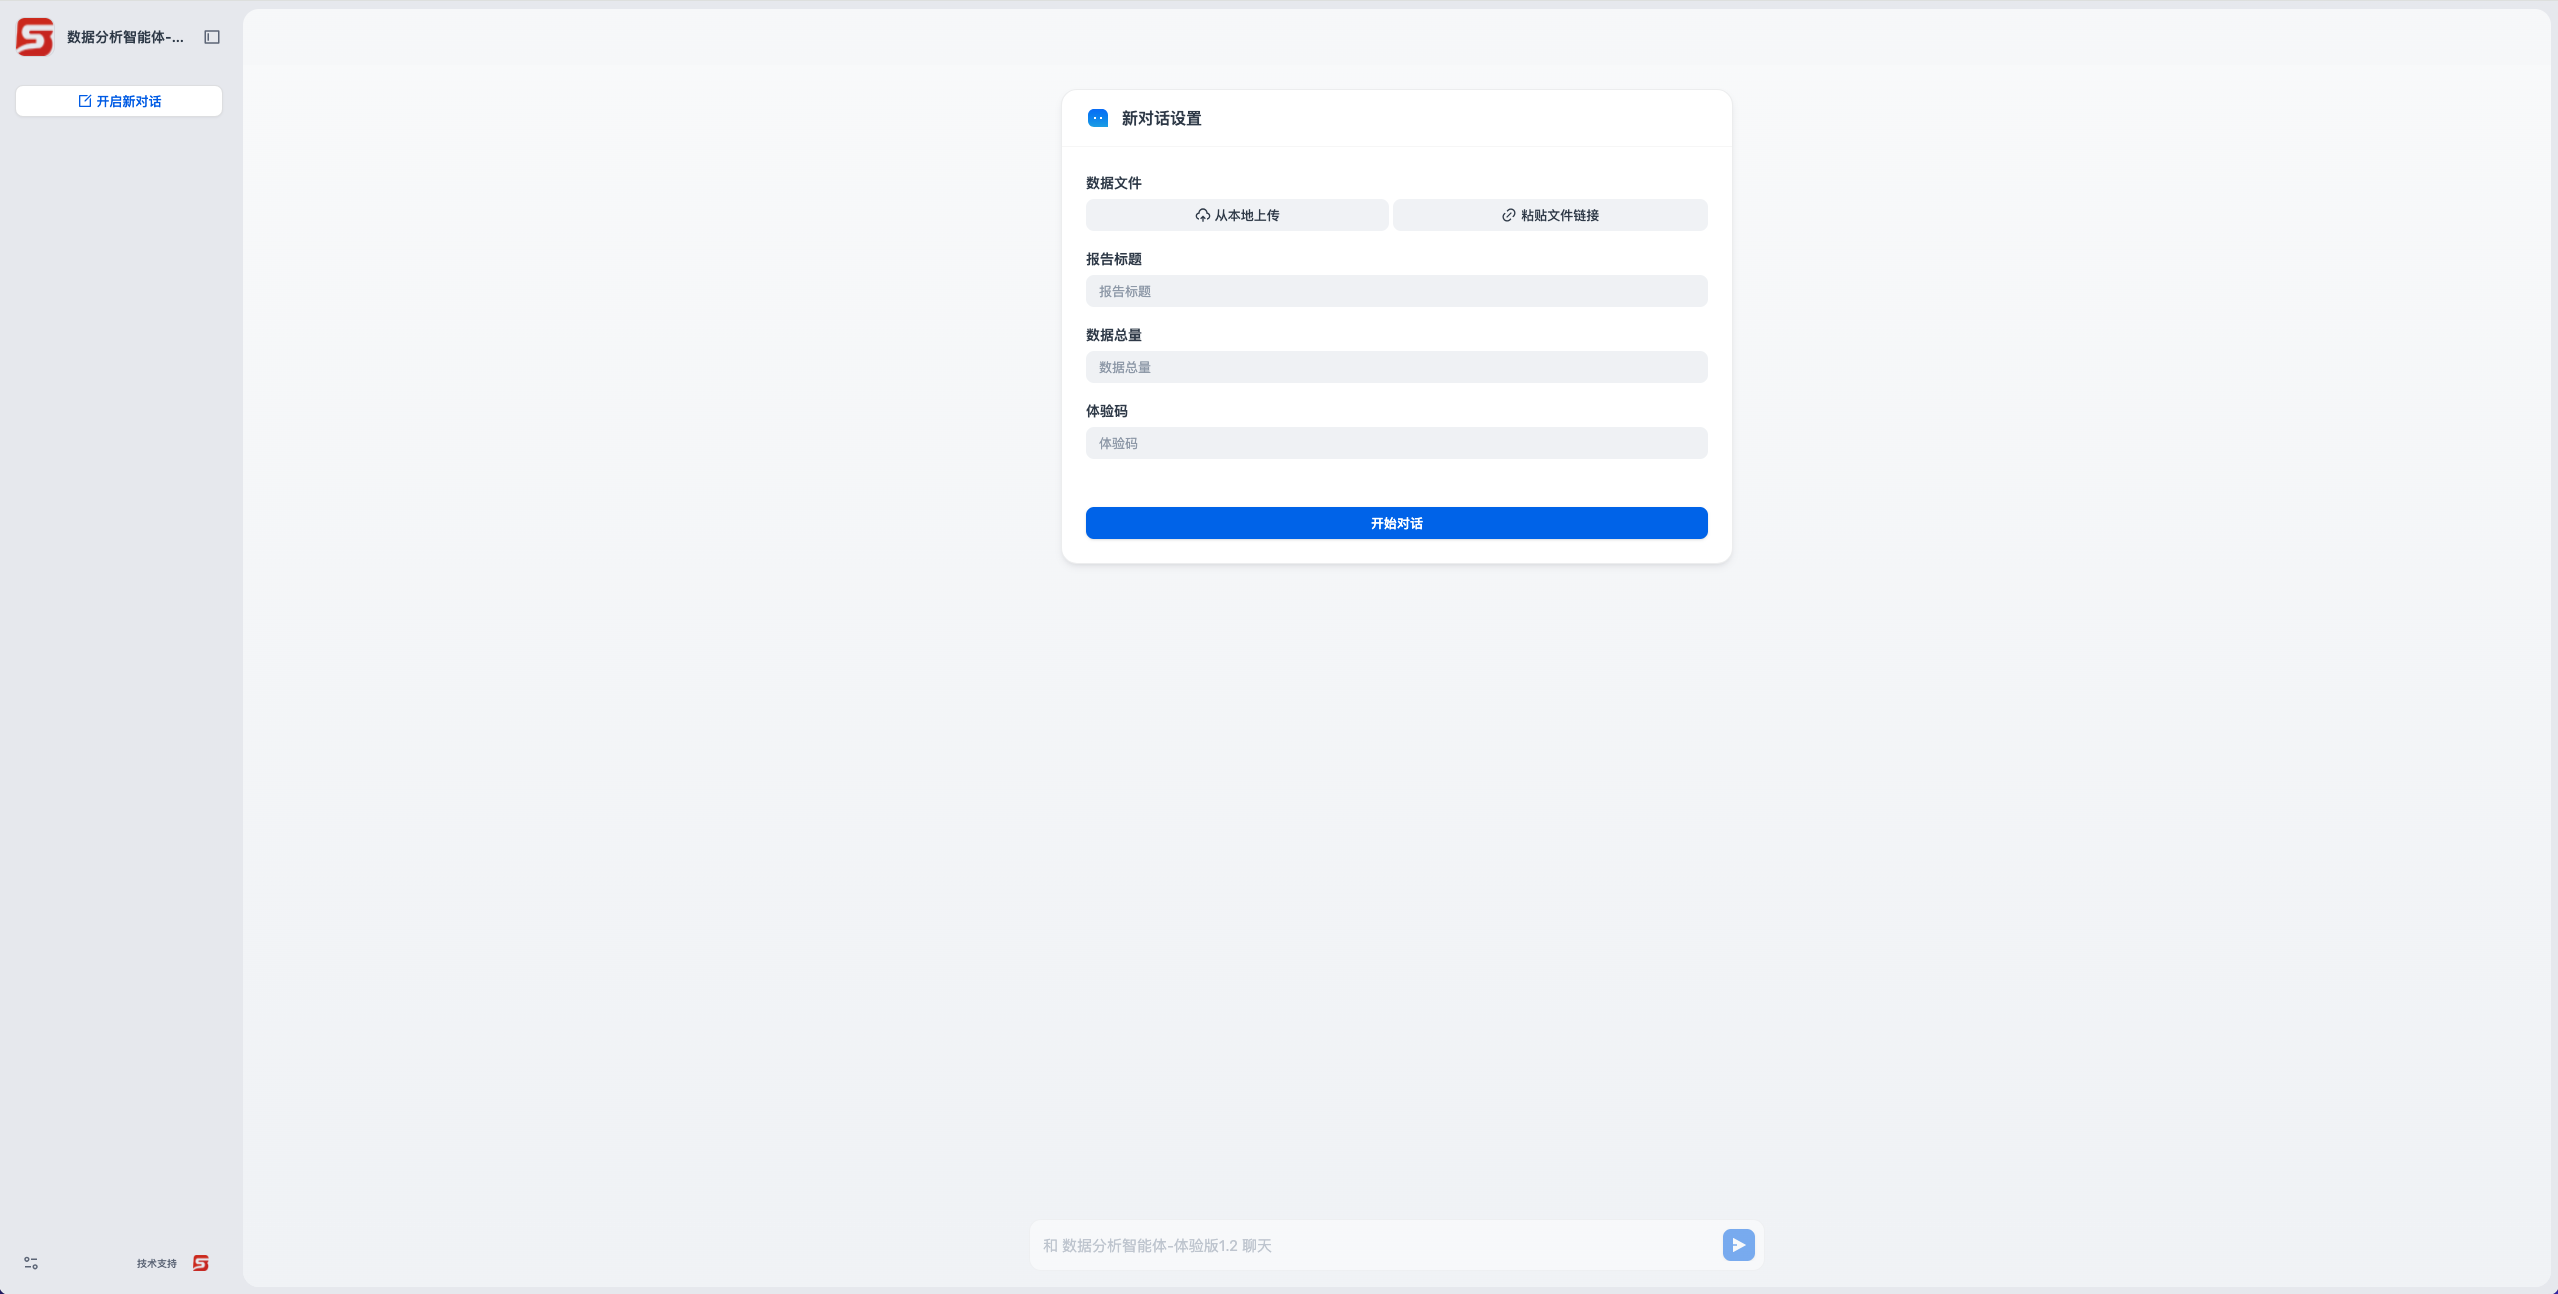Viewport: 2558px width, 1294px height.
Task: Click the small red S logo by 技术支持
Action: (x=201, y=1263)
